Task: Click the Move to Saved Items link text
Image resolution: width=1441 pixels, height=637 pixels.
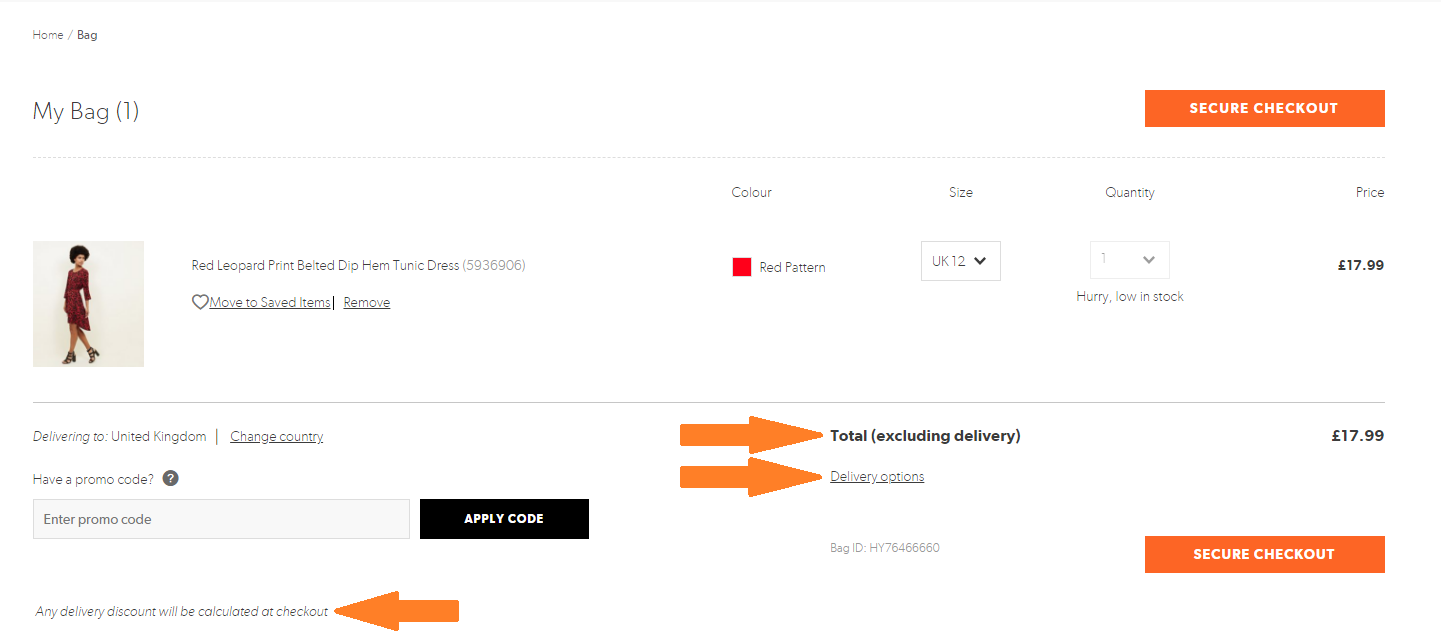Action: coord(269,303)
